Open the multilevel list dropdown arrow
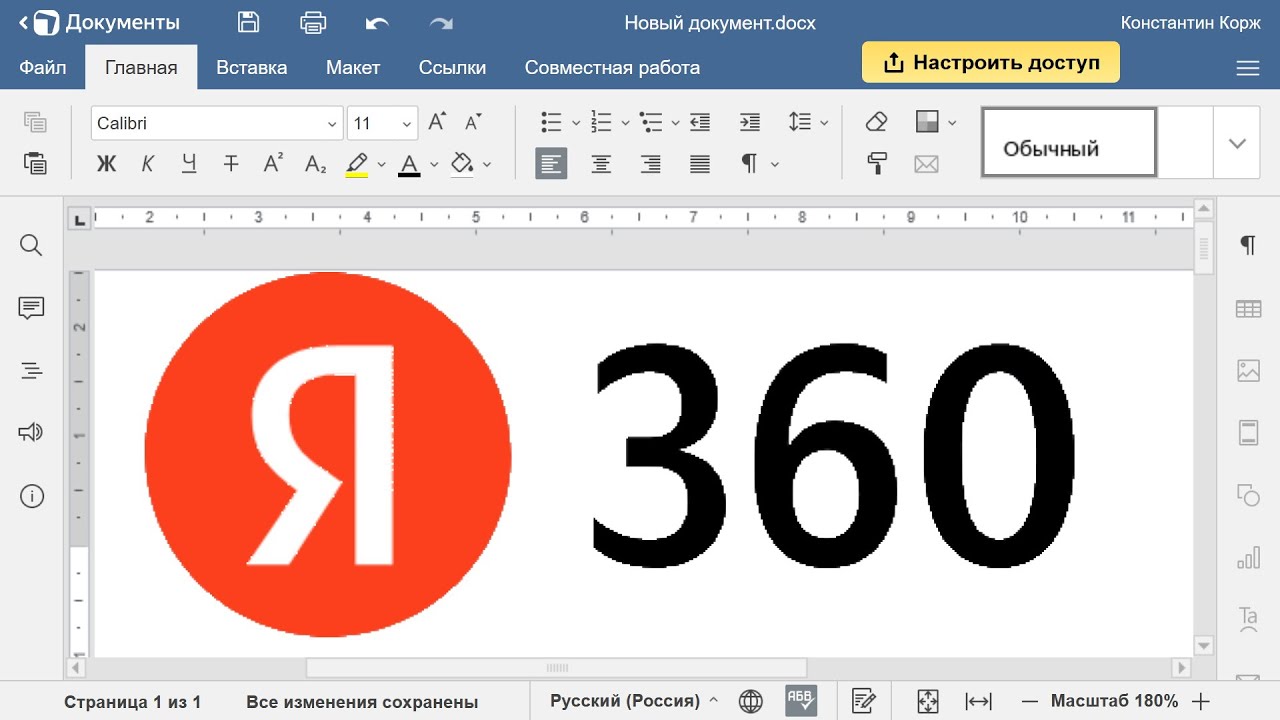Viewport: 1280px width, 720px height. coord(676,123)
